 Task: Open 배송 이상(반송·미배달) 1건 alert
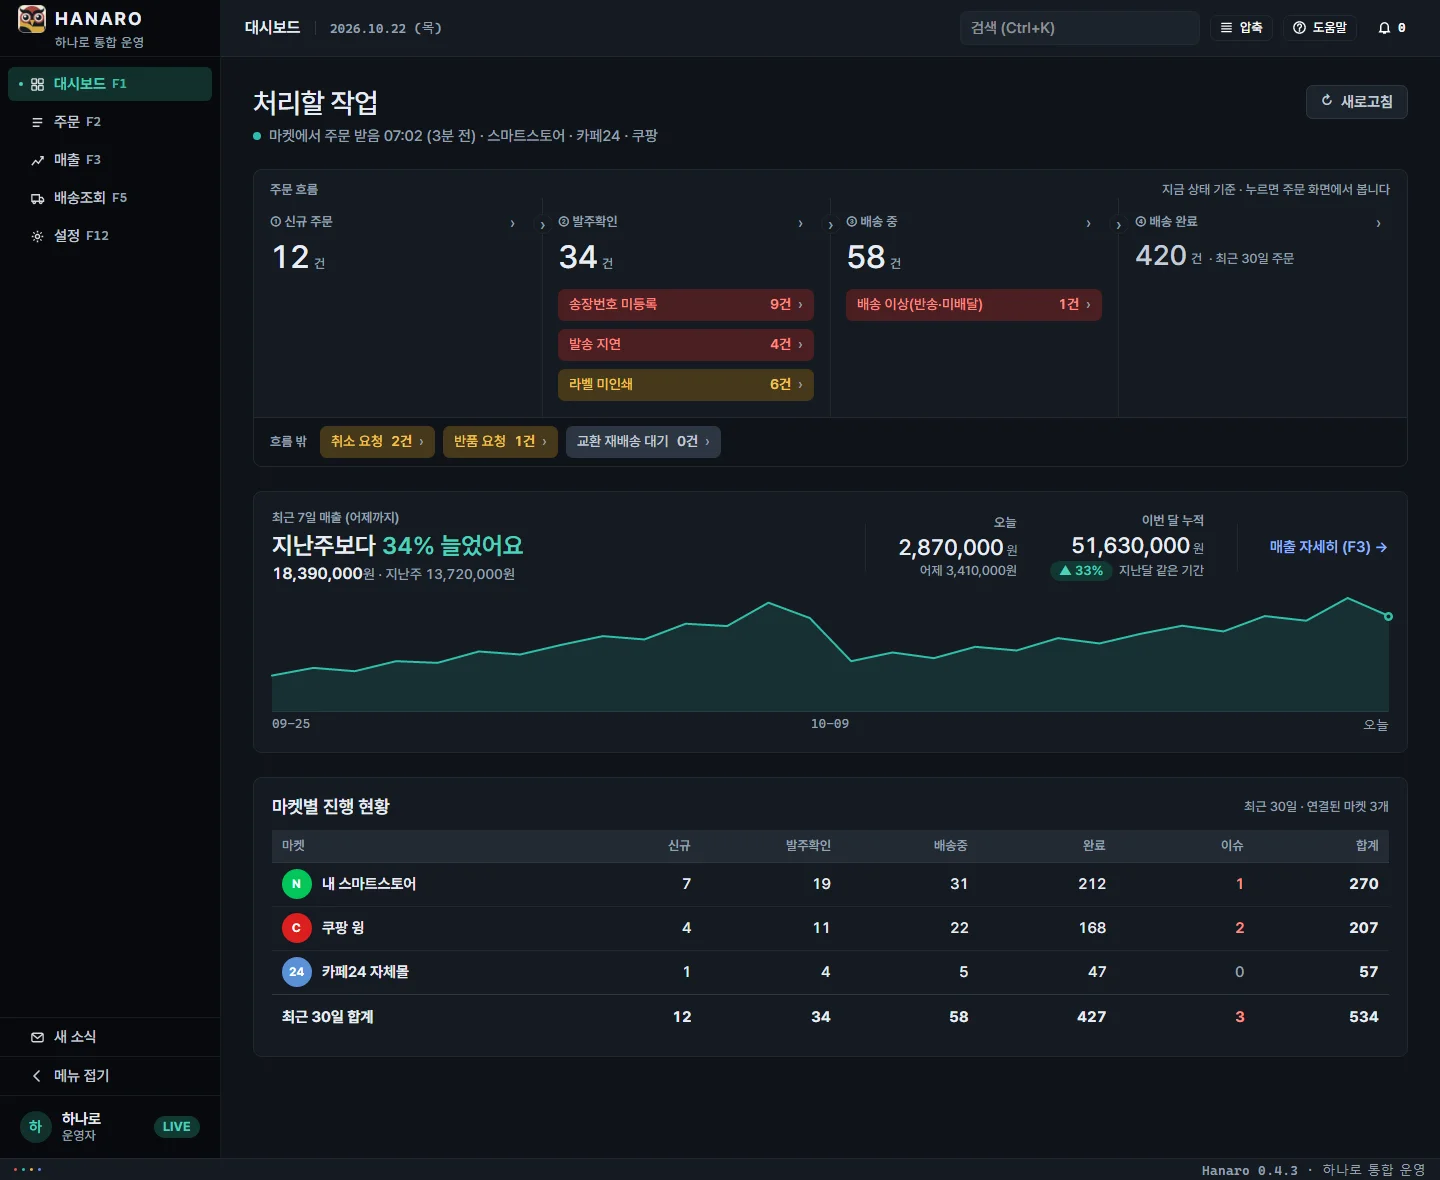coord(974,305)
